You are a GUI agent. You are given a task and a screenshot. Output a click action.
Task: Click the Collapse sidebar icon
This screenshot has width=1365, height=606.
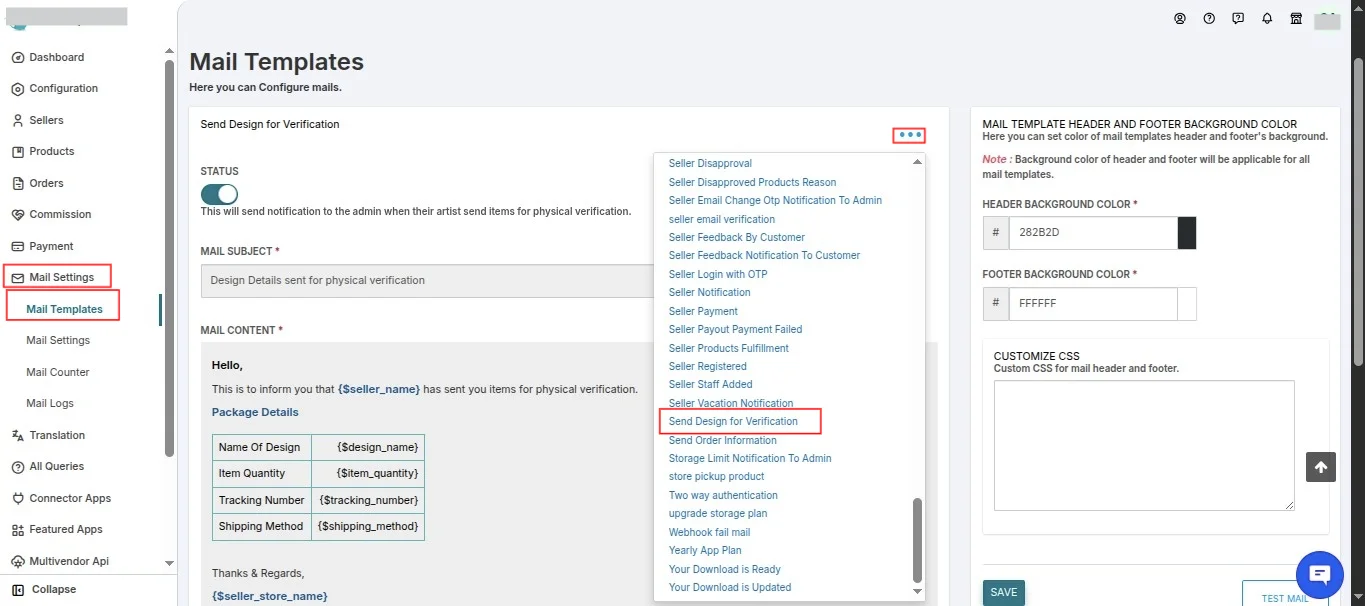coord(17,589)
